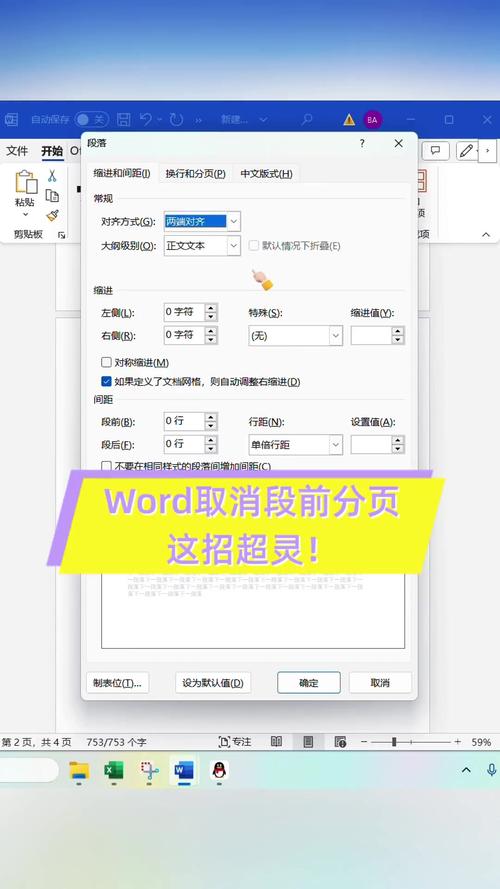
Task: Open the 特殊 indent dropdown
Action: 336,336
